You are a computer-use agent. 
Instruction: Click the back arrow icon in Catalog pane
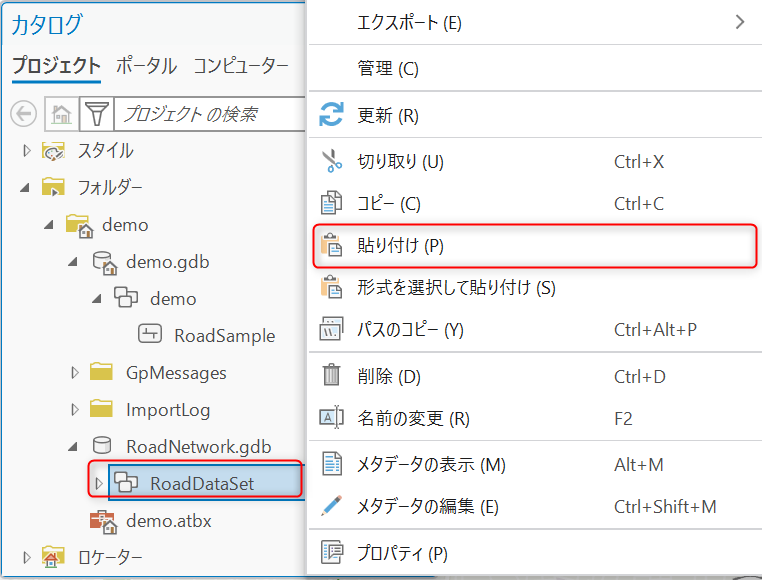23,114
